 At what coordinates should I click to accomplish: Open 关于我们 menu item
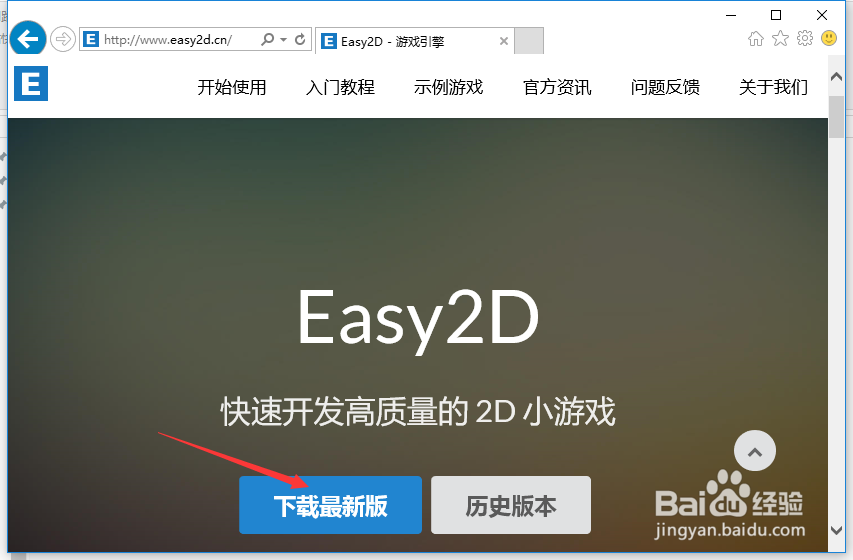click(774, 87)
